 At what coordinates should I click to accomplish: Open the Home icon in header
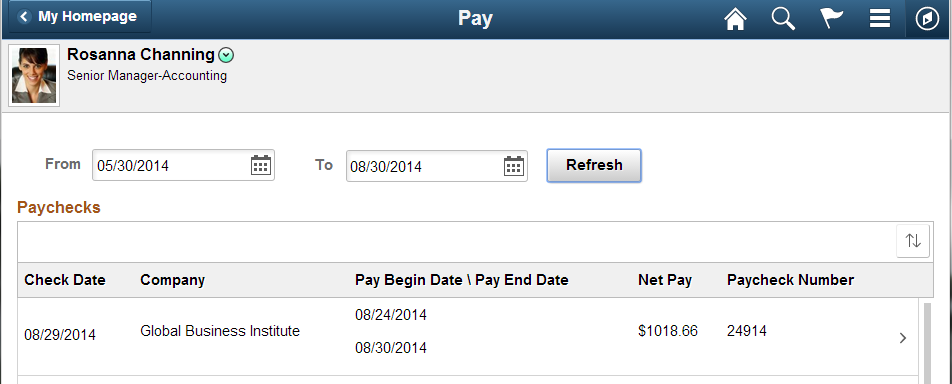(735, 18)
